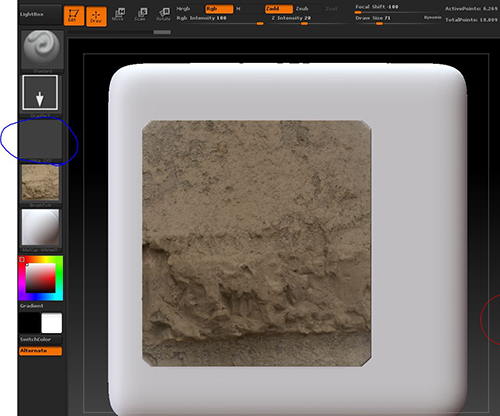
Task: Click the Gradient button
Action: [40, 306]
